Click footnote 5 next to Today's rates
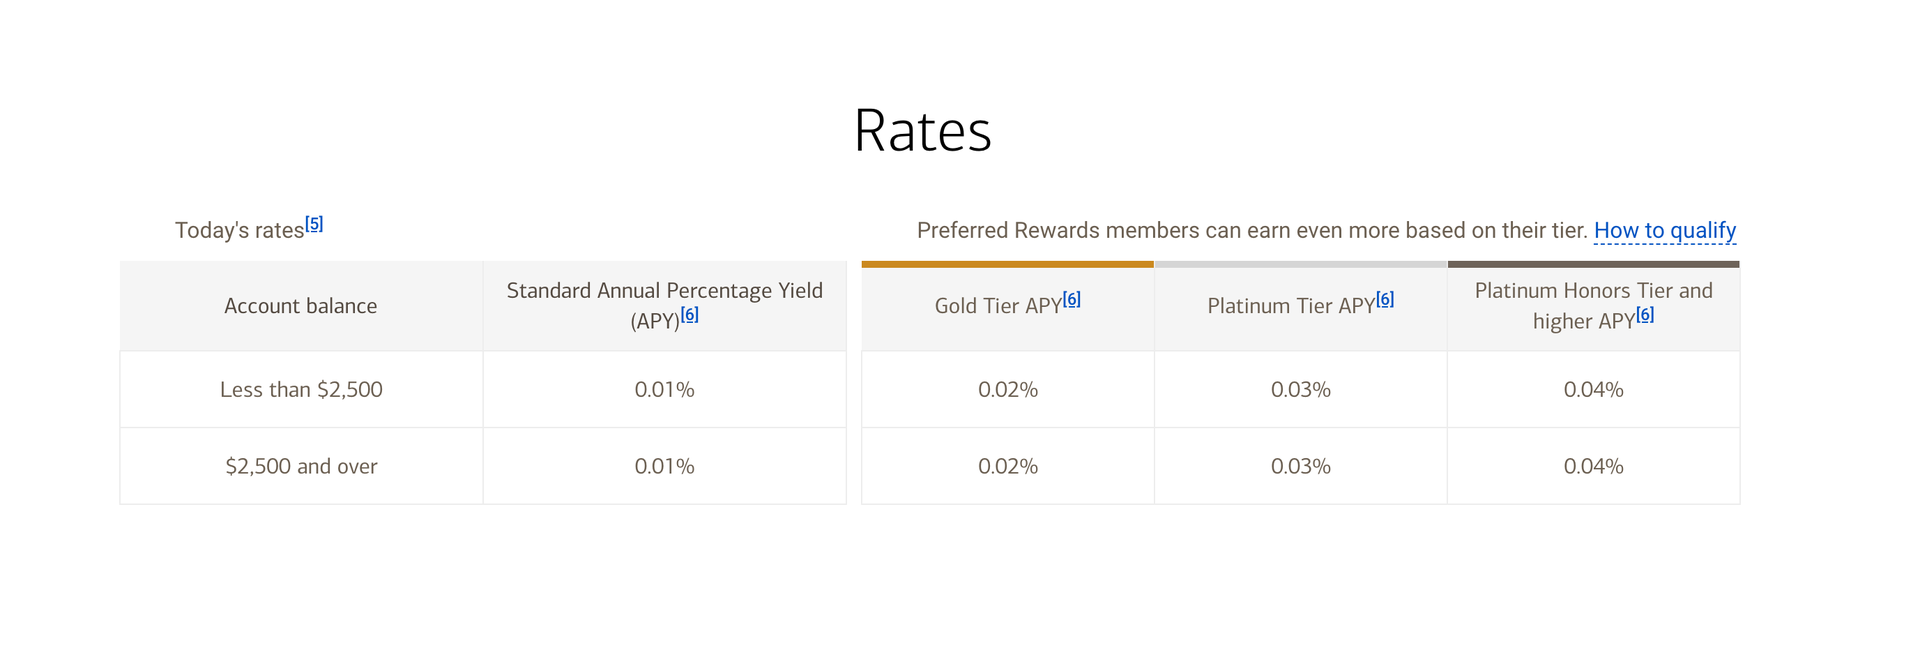The height and width of the screenshot is (650, 1920). (x=314, y=222)
